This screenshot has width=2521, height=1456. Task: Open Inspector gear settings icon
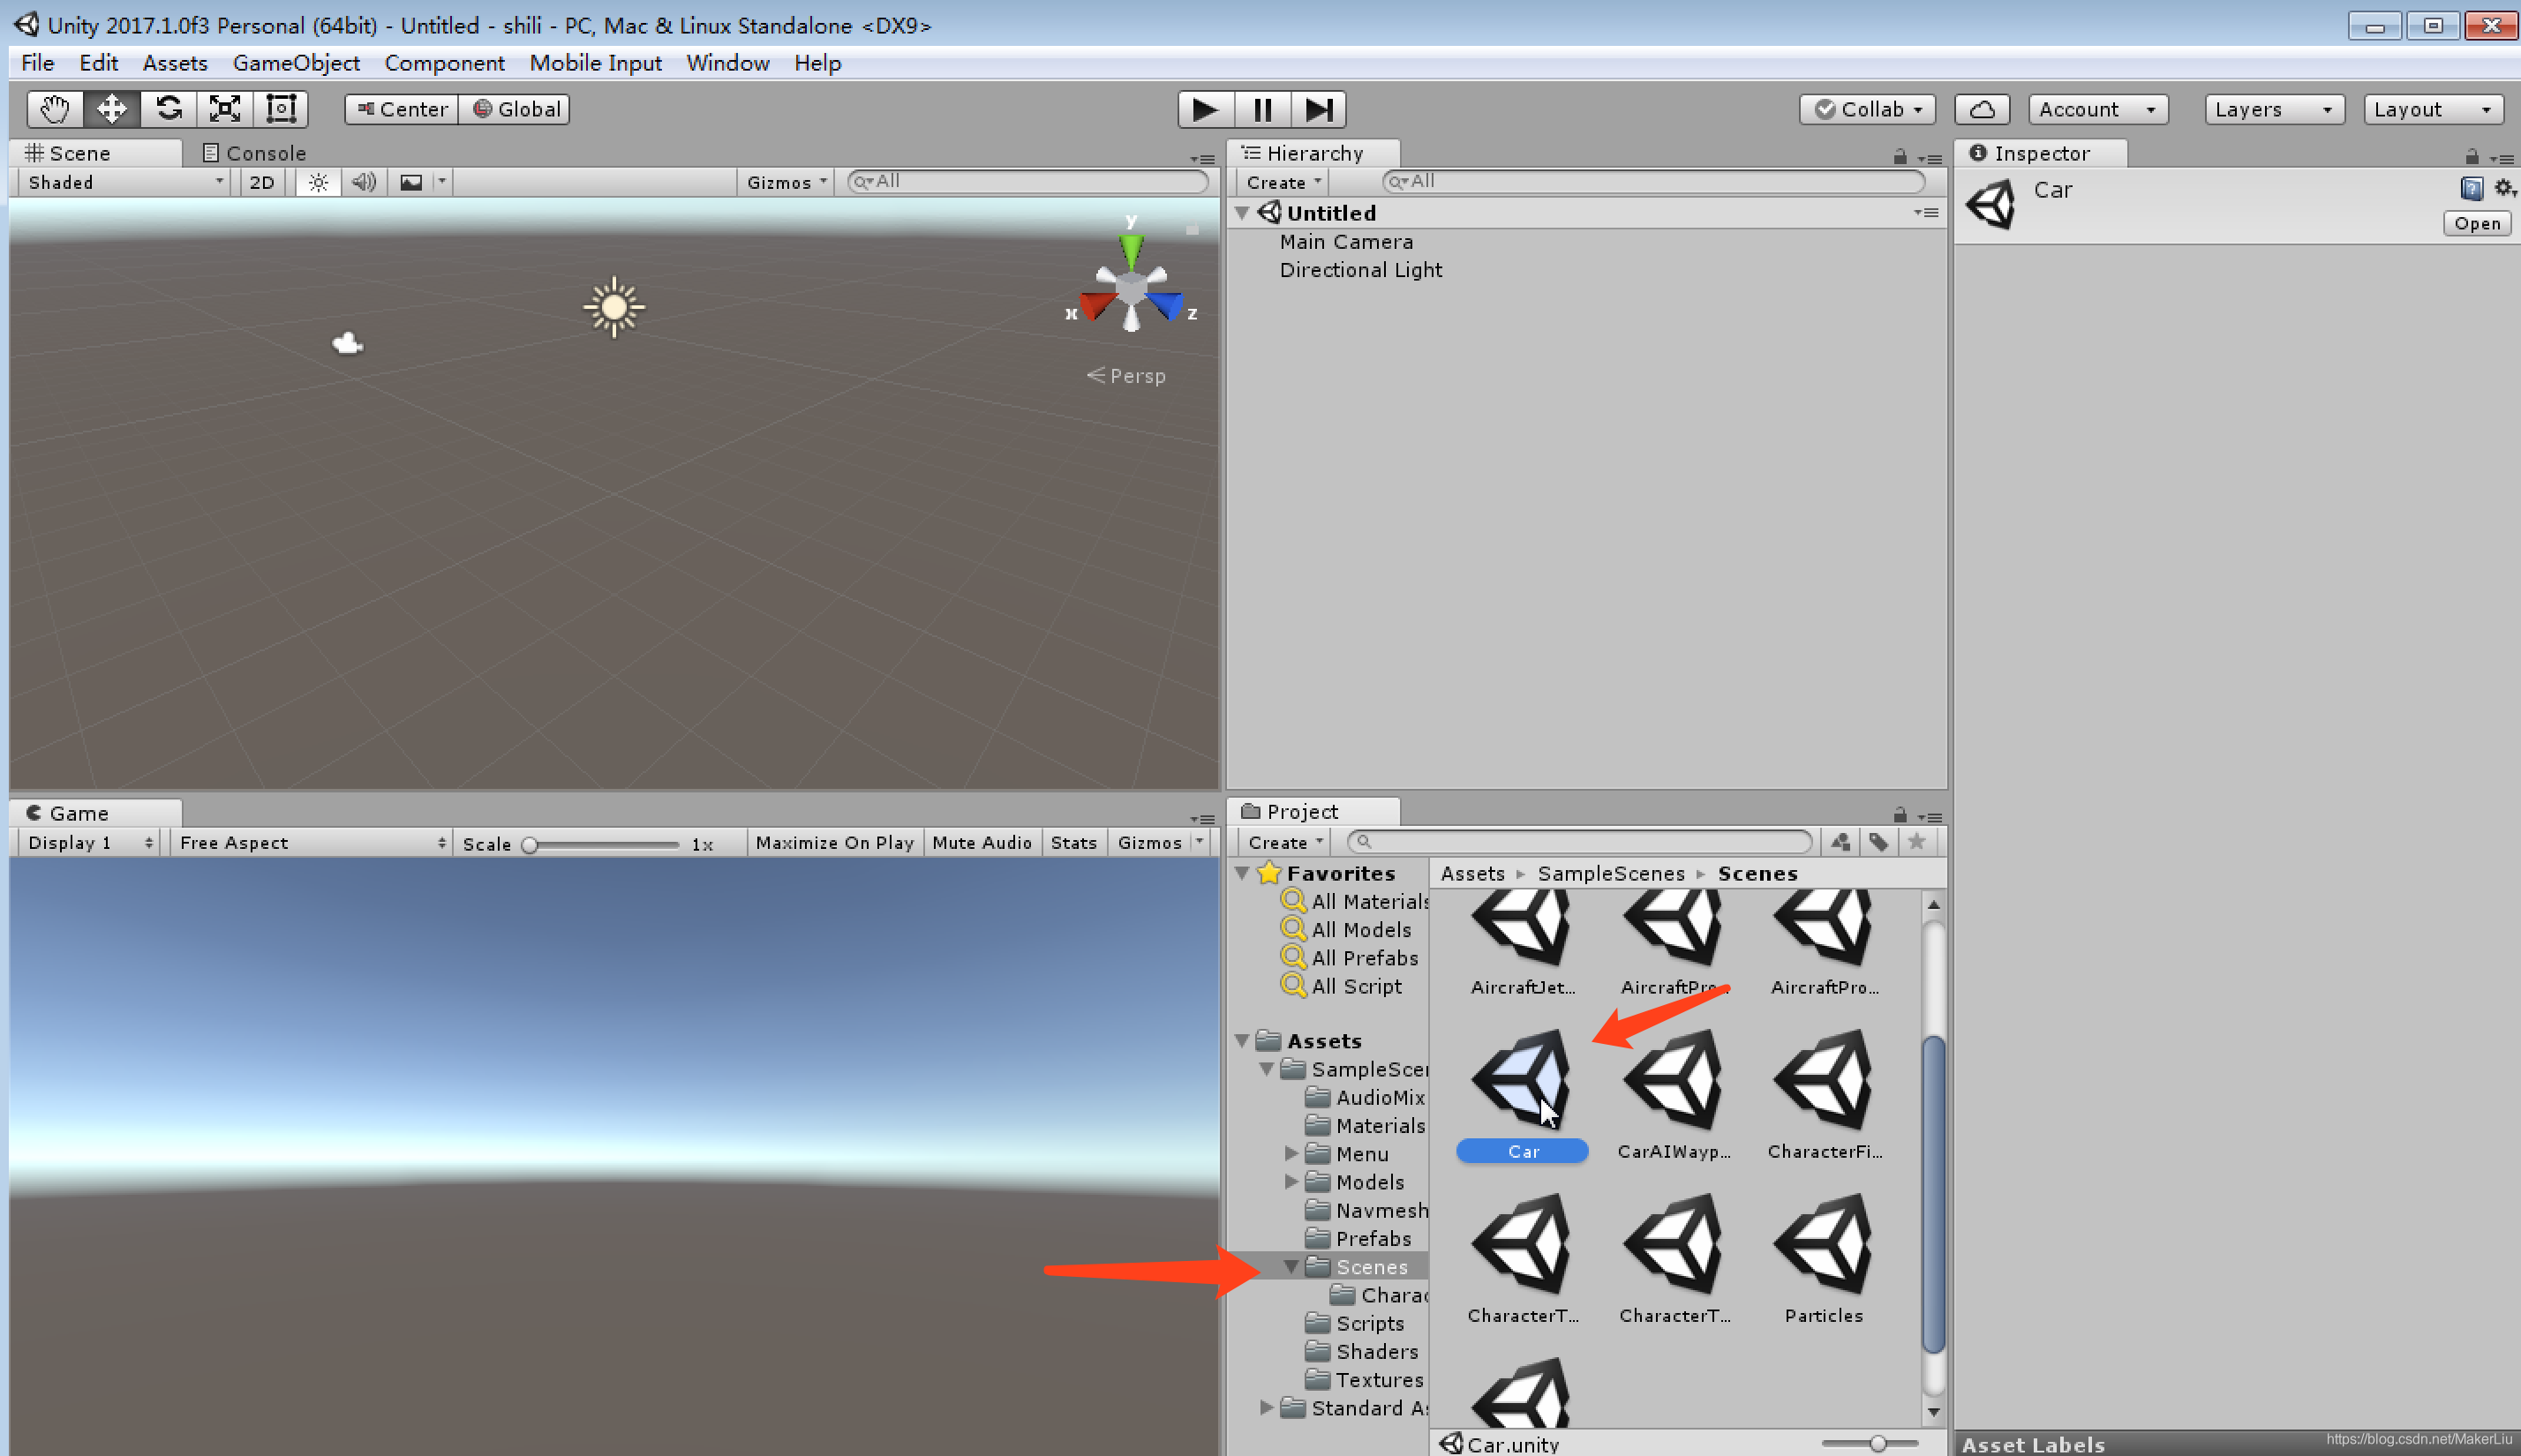(x=2504, y=188)
